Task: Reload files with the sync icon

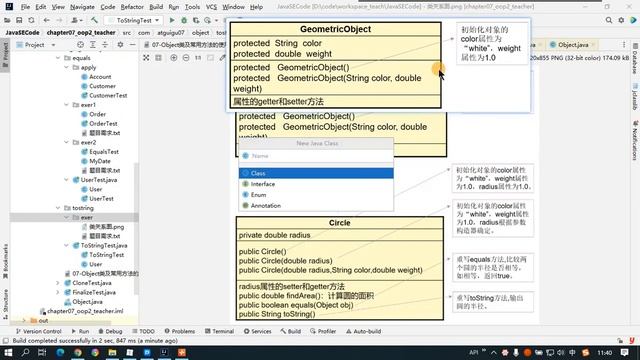Action: [31, 20]
